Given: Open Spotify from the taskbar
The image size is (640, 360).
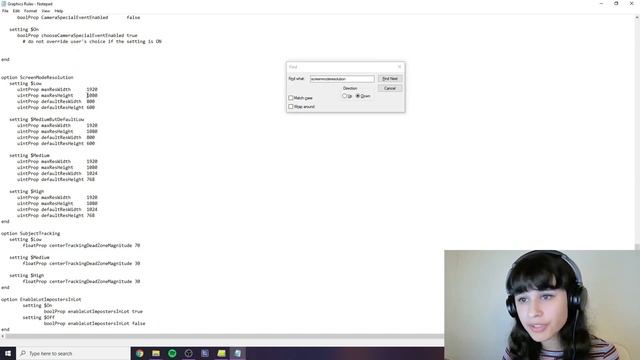Looking at the screenshot, I should [x=172, y=353].
